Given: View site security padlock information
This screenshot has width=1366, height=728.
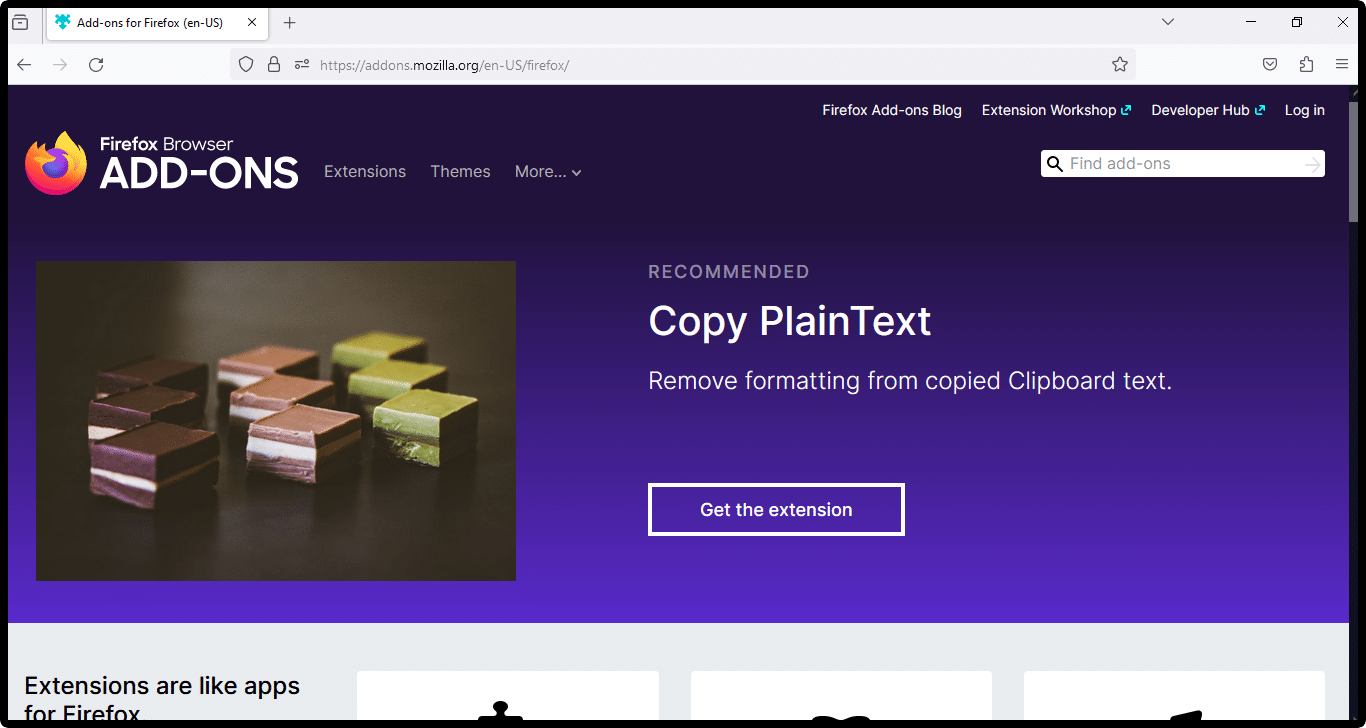Looking at the screenshot, I should click(274, 65).
